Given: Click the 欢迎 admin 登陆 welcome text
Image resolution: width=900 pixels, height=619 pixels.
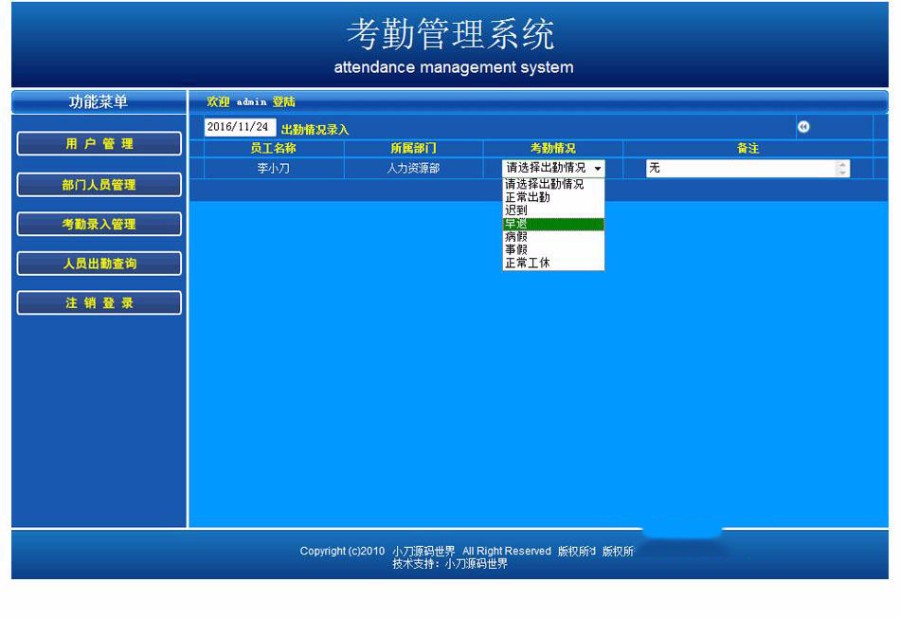Looking at the screenshot, I should point(251,102).
